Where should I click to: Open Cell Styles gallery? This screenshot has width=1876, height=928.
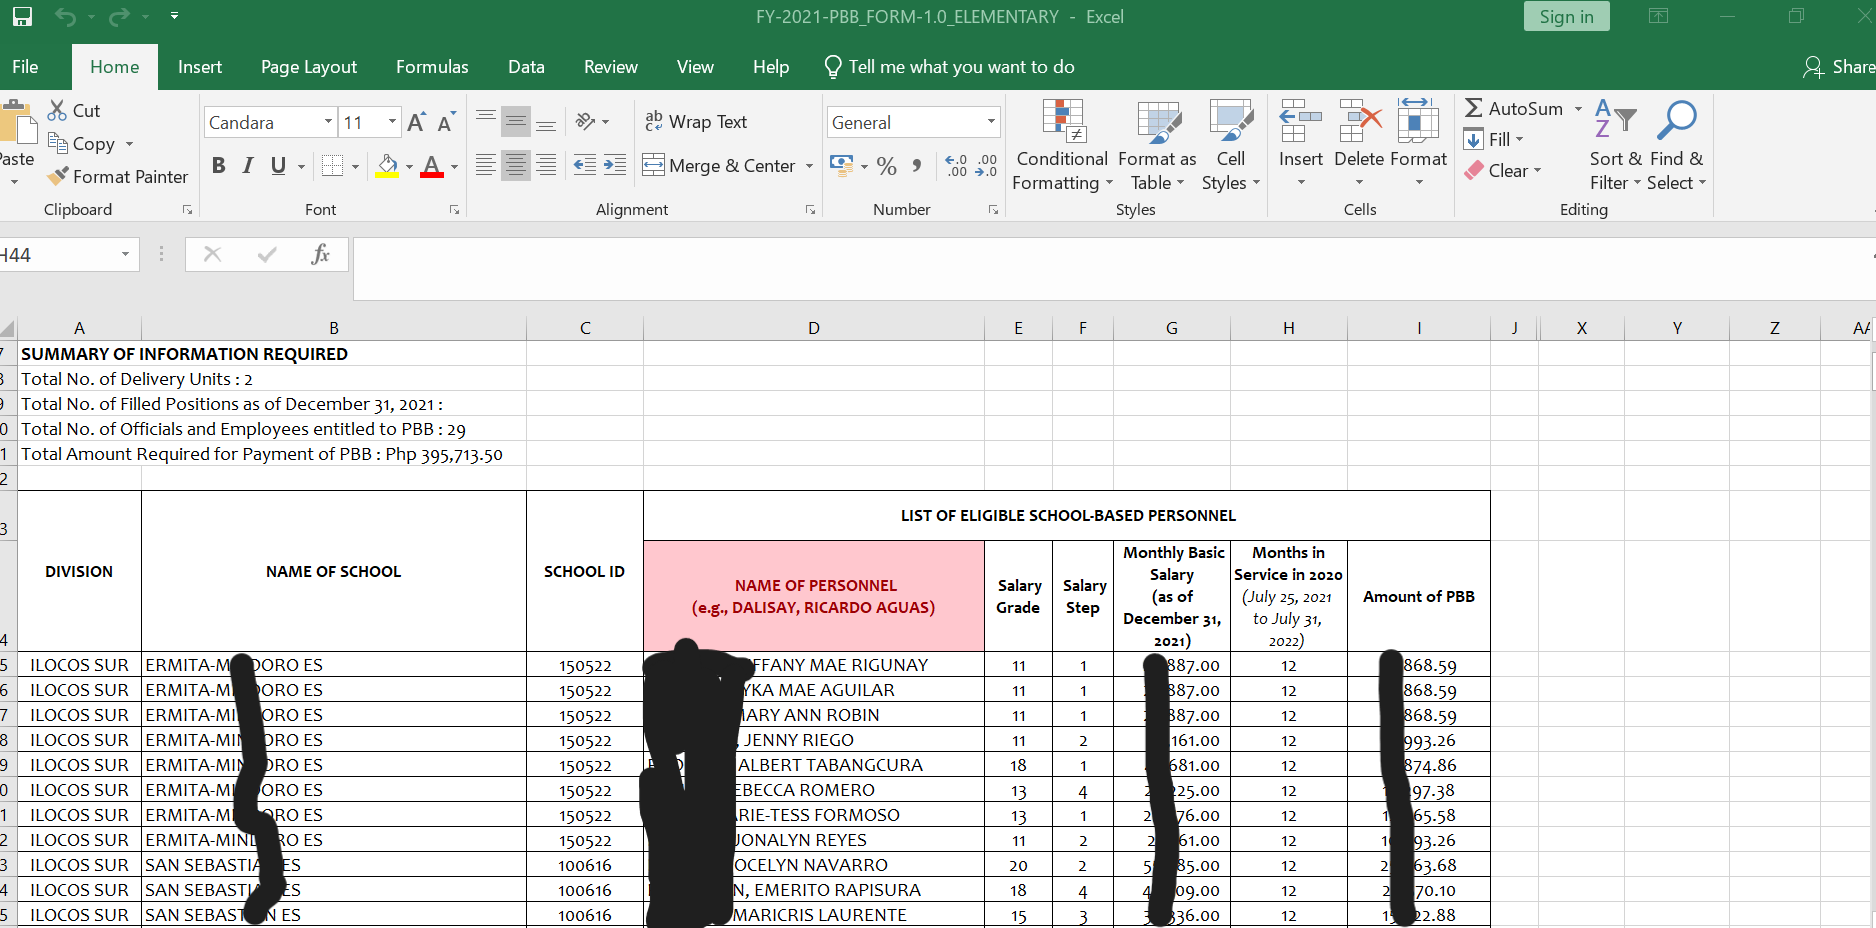[x=1231, y=146]
